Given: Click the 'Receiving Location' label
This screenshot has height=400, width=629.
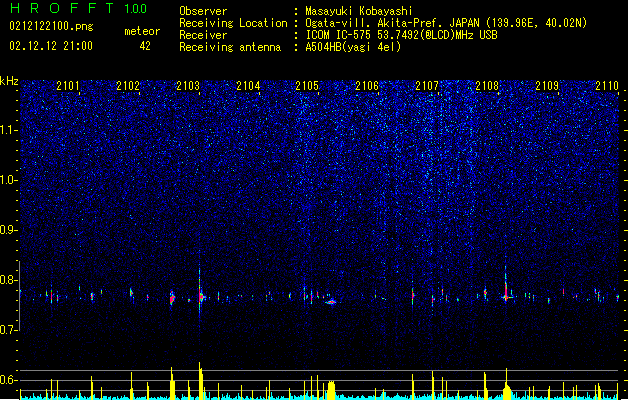Looking at the screenshot, I should point(233,23).
